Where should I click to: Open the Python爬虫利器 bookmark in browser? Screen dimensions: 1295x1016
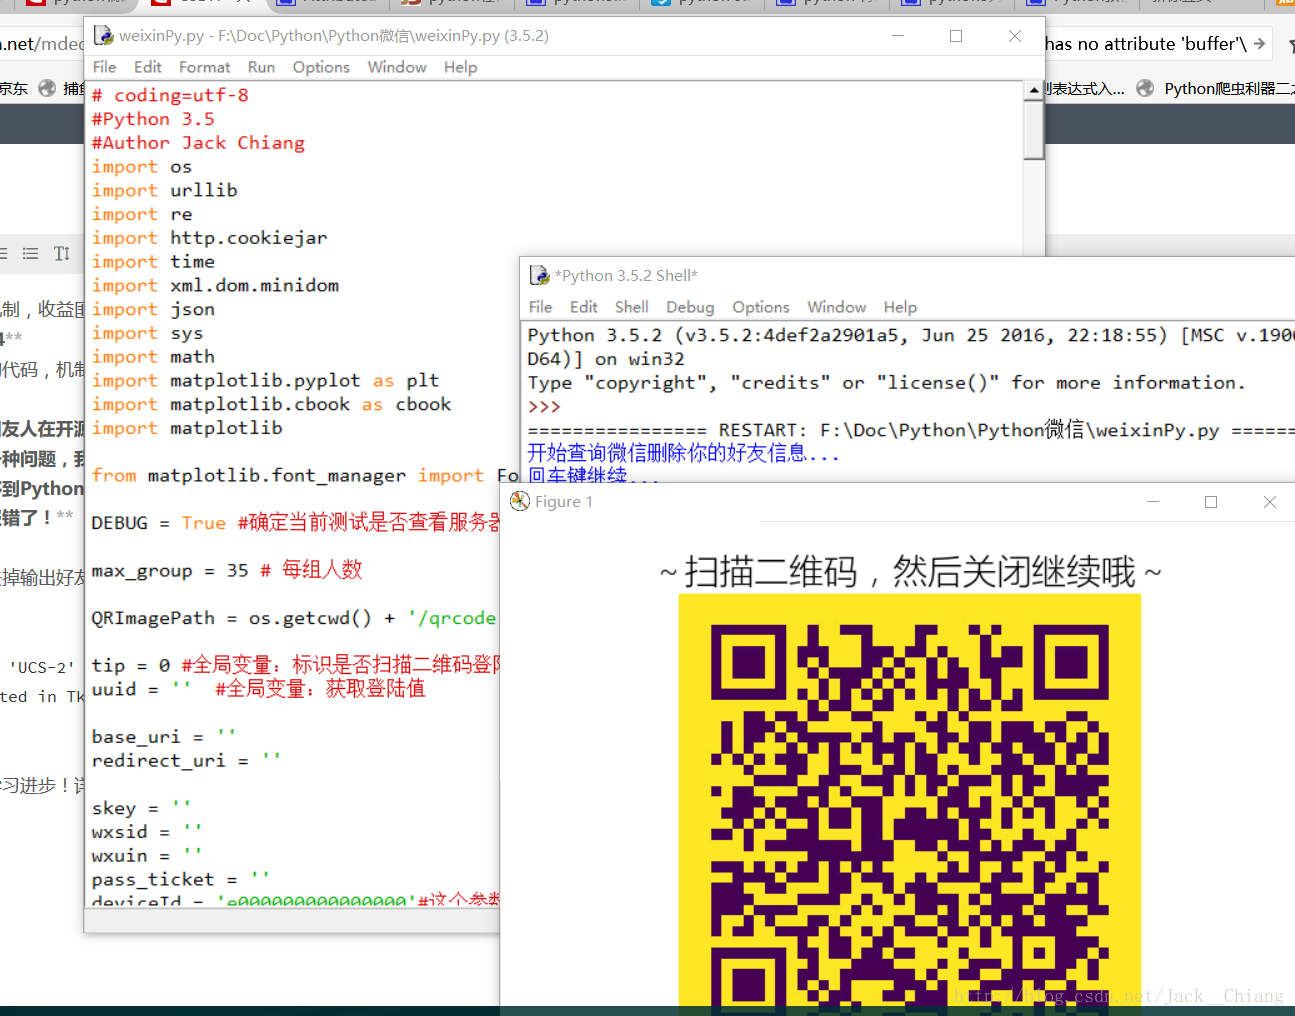[1215, 88]
